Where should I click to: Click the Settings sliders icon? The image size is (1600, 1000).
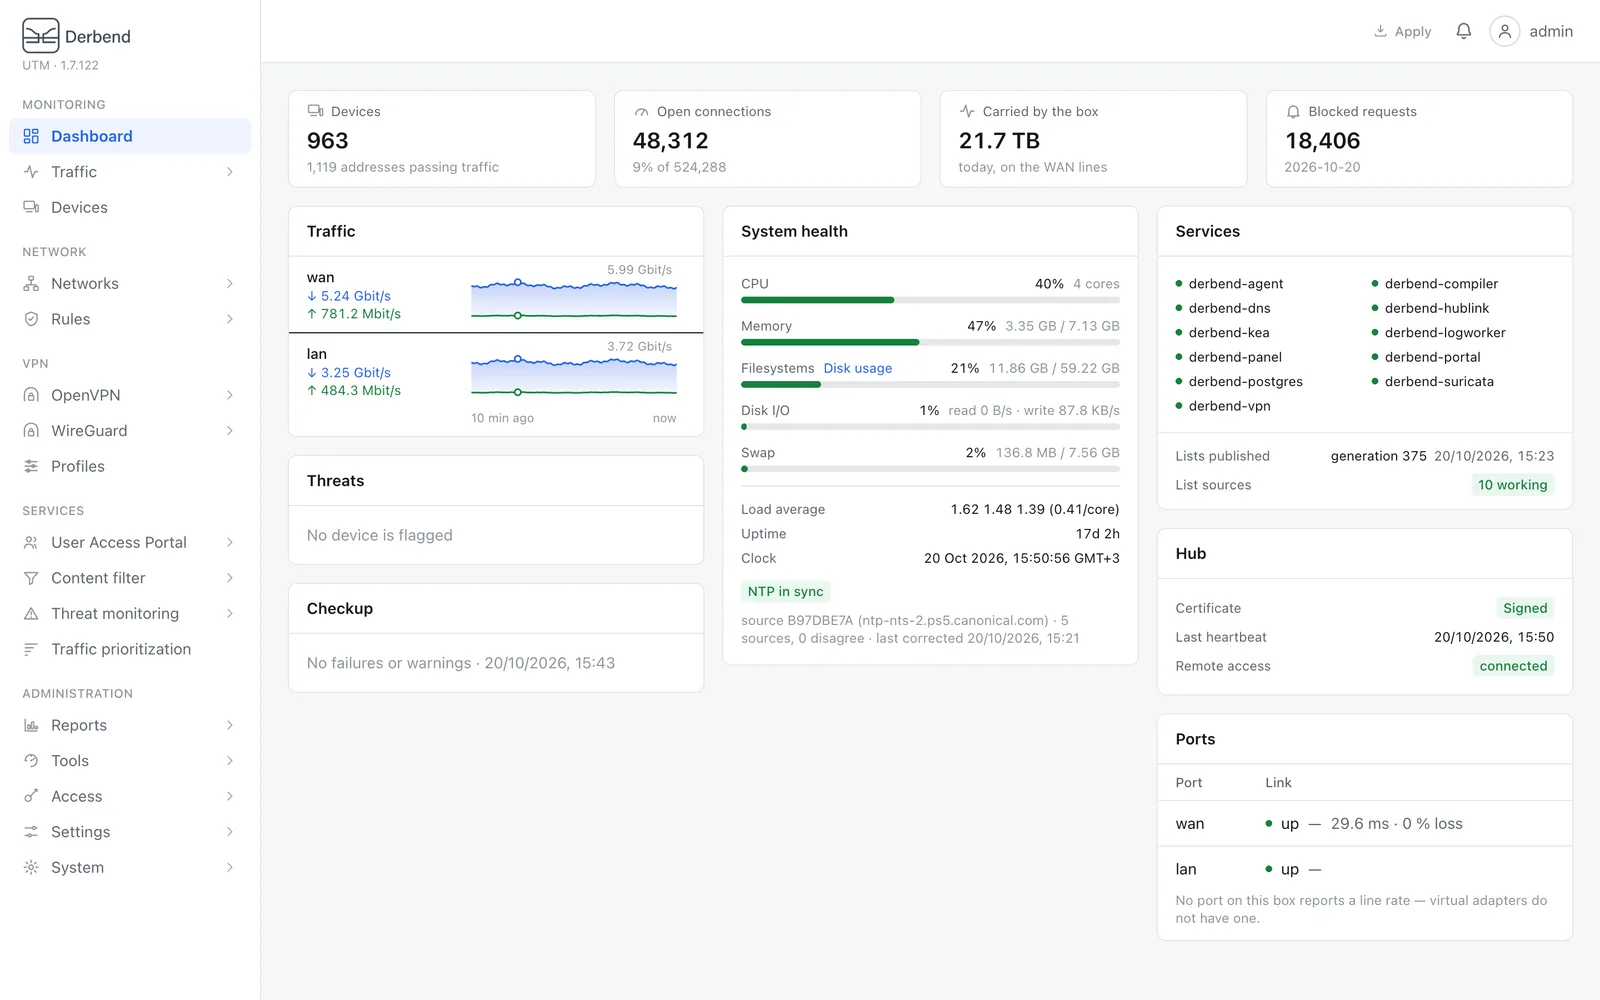(31, 832)
